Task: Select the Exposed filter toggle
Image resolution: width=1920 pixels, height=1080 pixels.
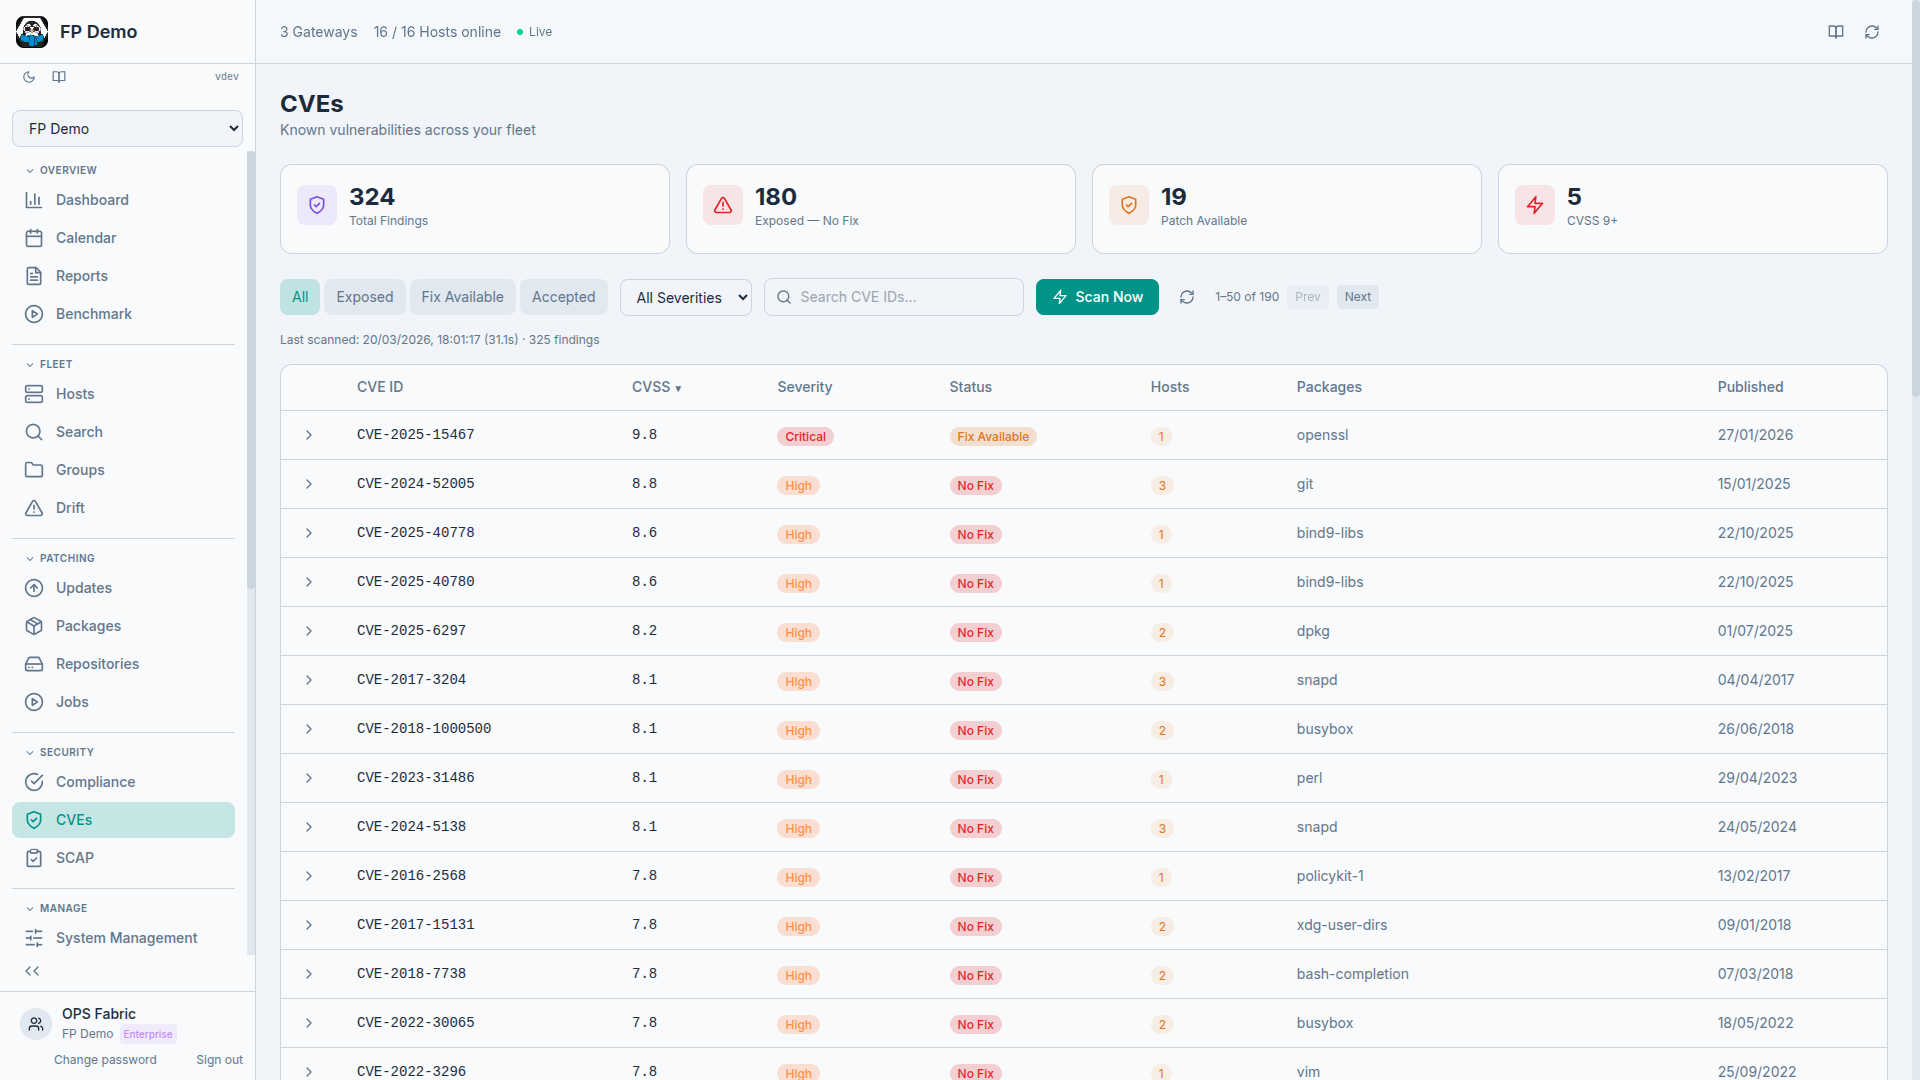Action: tap(364, 297)
